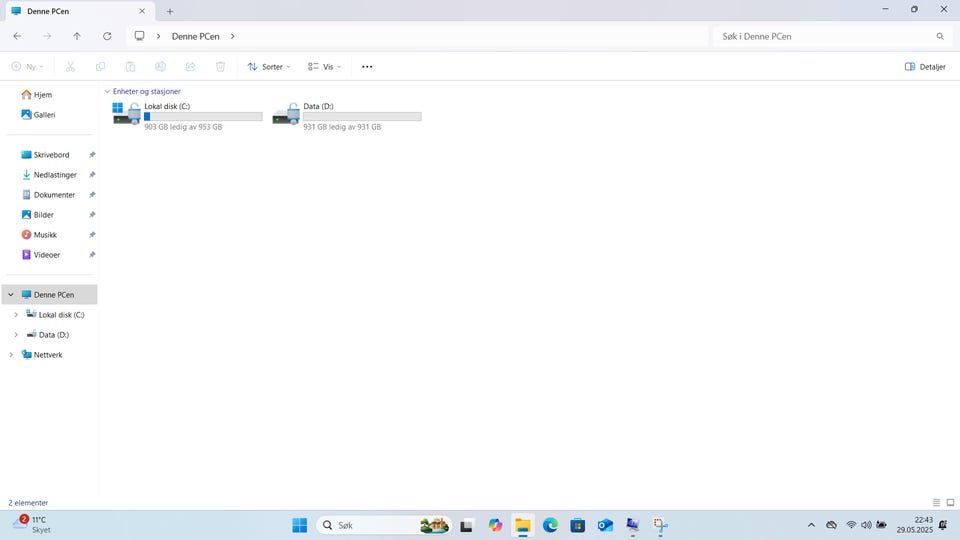Click the forward navigation arrow
Screen dimensions: 960x540
pos(47,36)
